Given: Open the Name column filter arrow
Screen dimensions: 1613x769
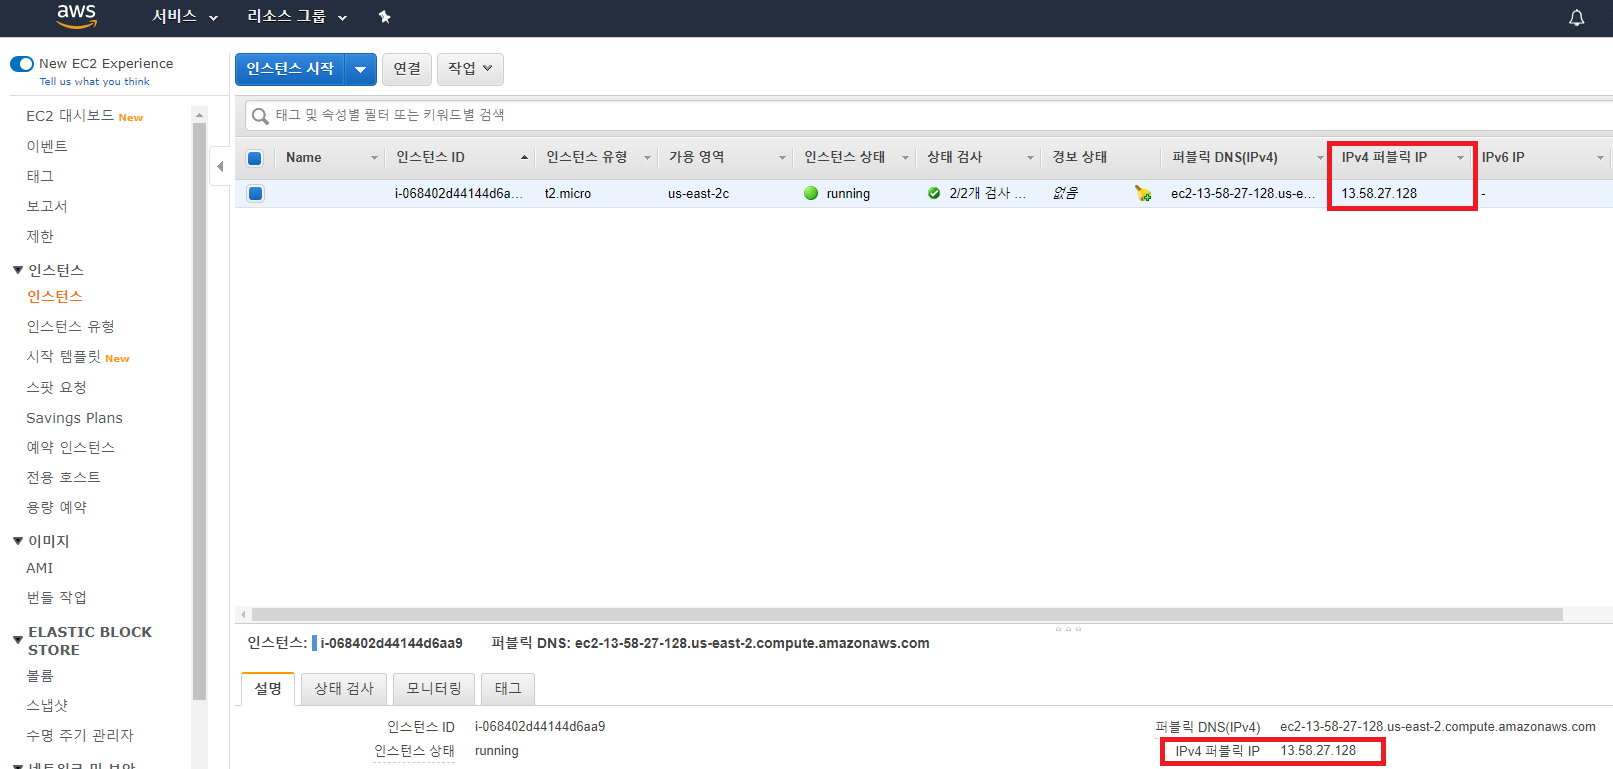Looking at the screenshot, I should pos(375,158).
